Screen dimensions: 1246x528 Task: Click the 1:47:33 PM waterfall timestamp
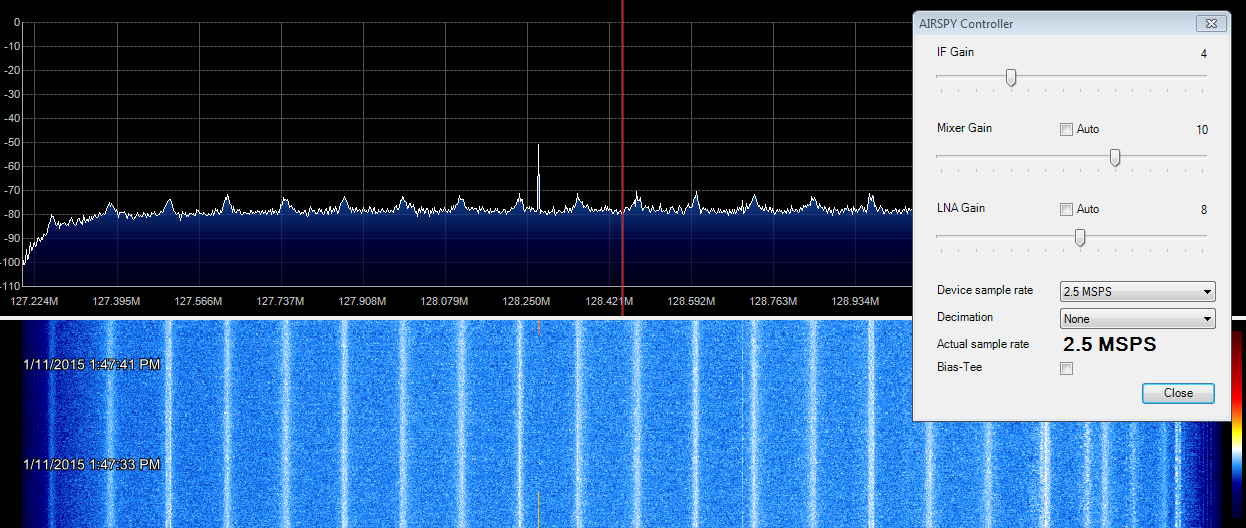click(92, 465)
